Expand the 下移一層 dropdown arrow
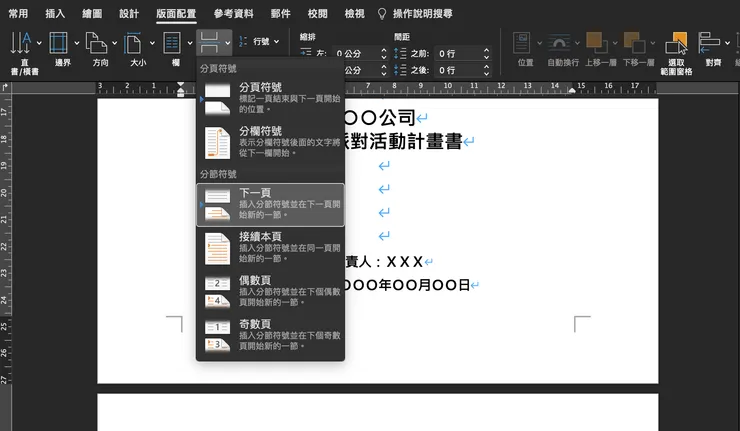The height and width of the screenshot is (431, 740). (x=653, y=43)
